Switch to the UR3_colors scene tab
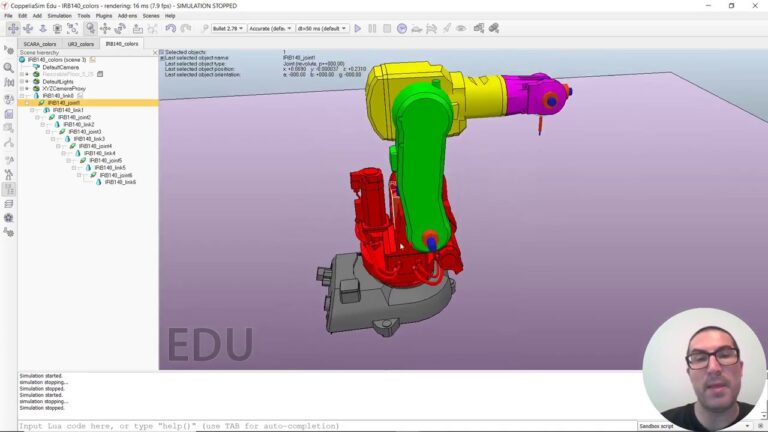768x432 pixels. (81, 44)
